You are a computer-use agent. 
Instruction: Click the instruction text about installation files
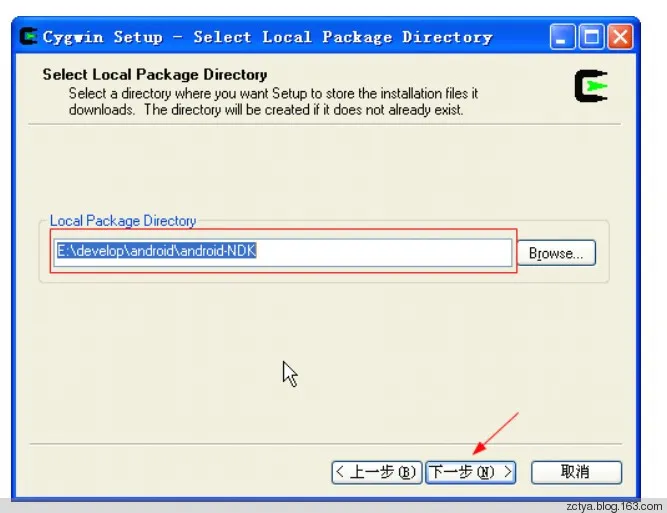[273, 101]
